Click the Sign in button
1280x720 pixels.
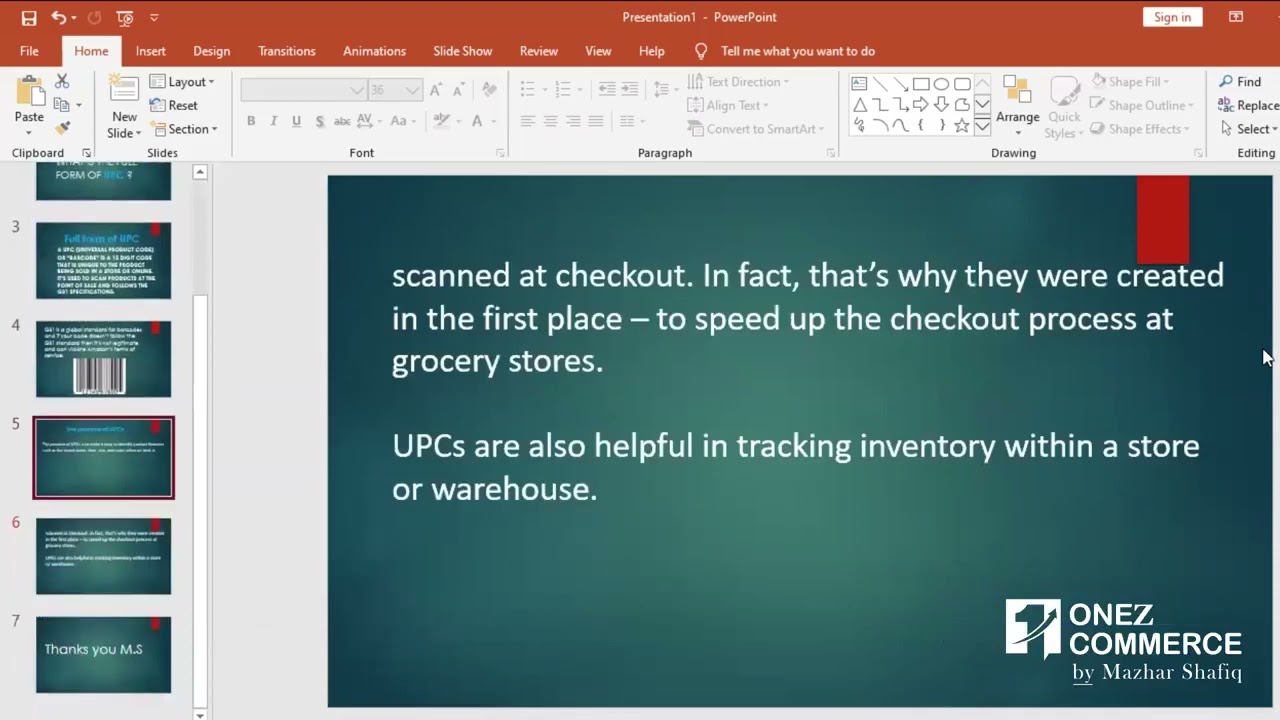pos(1172,17)
